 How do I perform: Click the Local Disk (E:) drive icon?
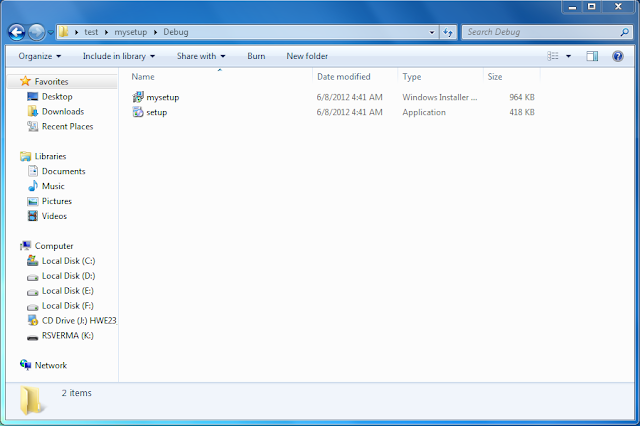32,292
